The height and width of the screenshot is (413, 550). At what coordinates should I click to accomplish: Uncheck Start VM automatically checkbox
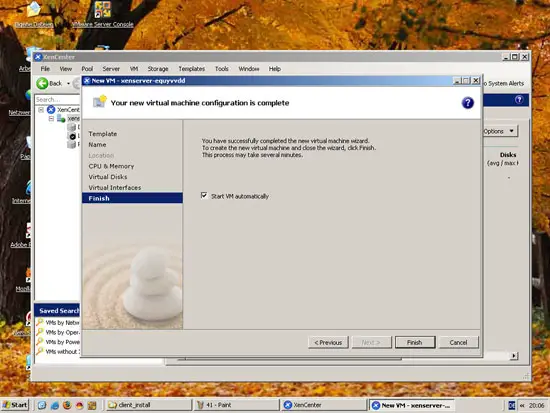204,195
